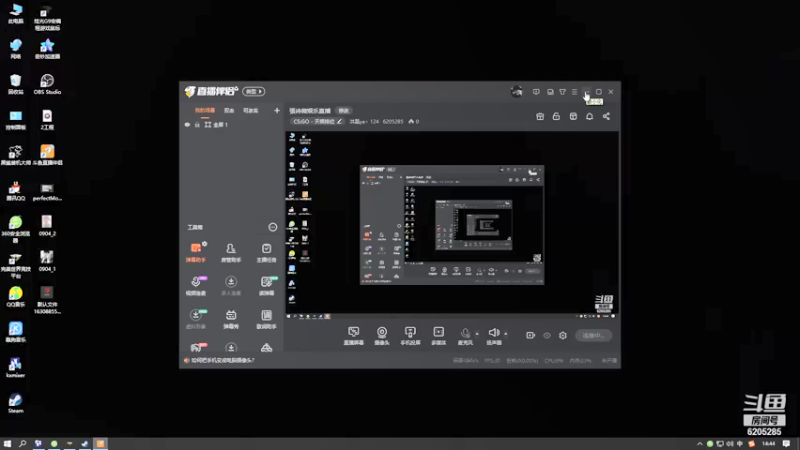
Task: Open gear settings on danmaku assistant tool
Action: click(x=205, y=244)
